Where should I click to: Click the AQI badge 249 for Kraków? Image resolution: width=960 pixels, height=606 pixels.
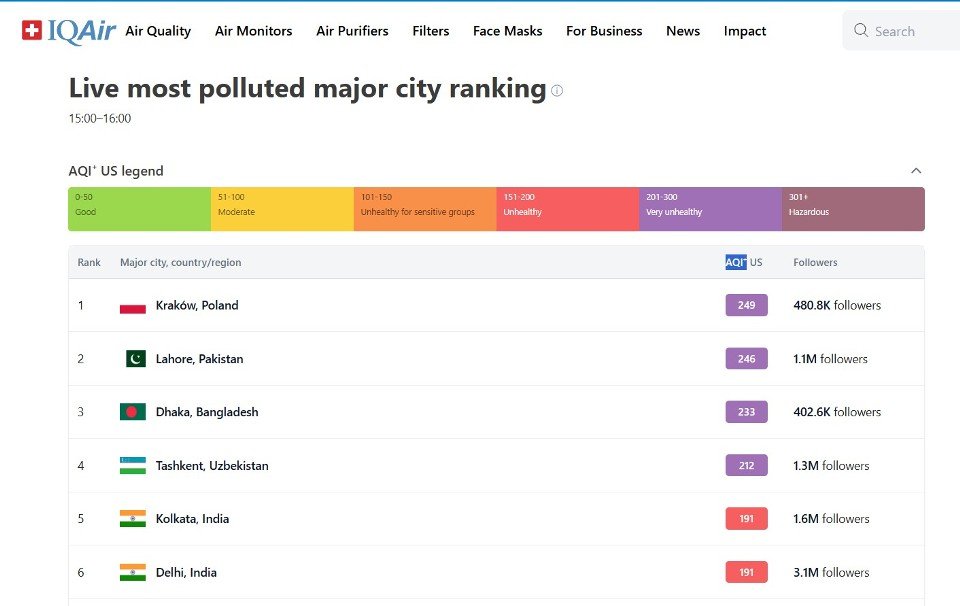click(746, 306)
